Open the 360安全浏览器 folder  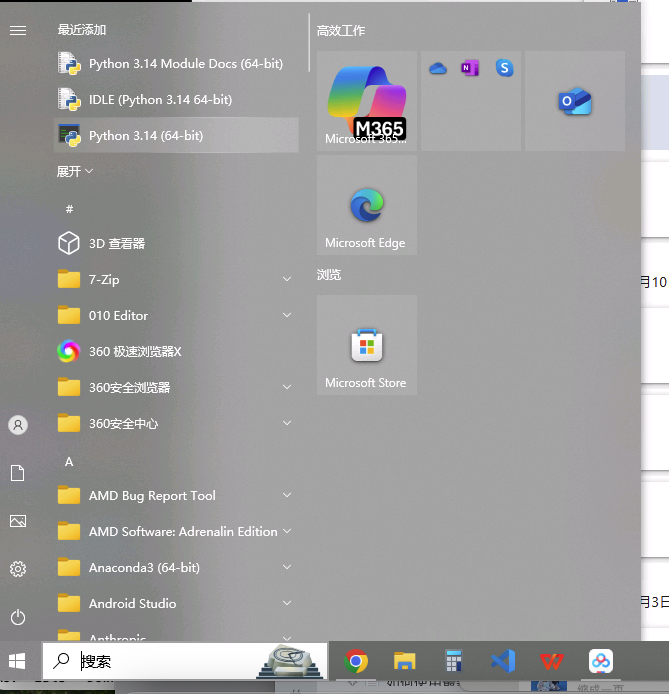[x=176, y=387]
